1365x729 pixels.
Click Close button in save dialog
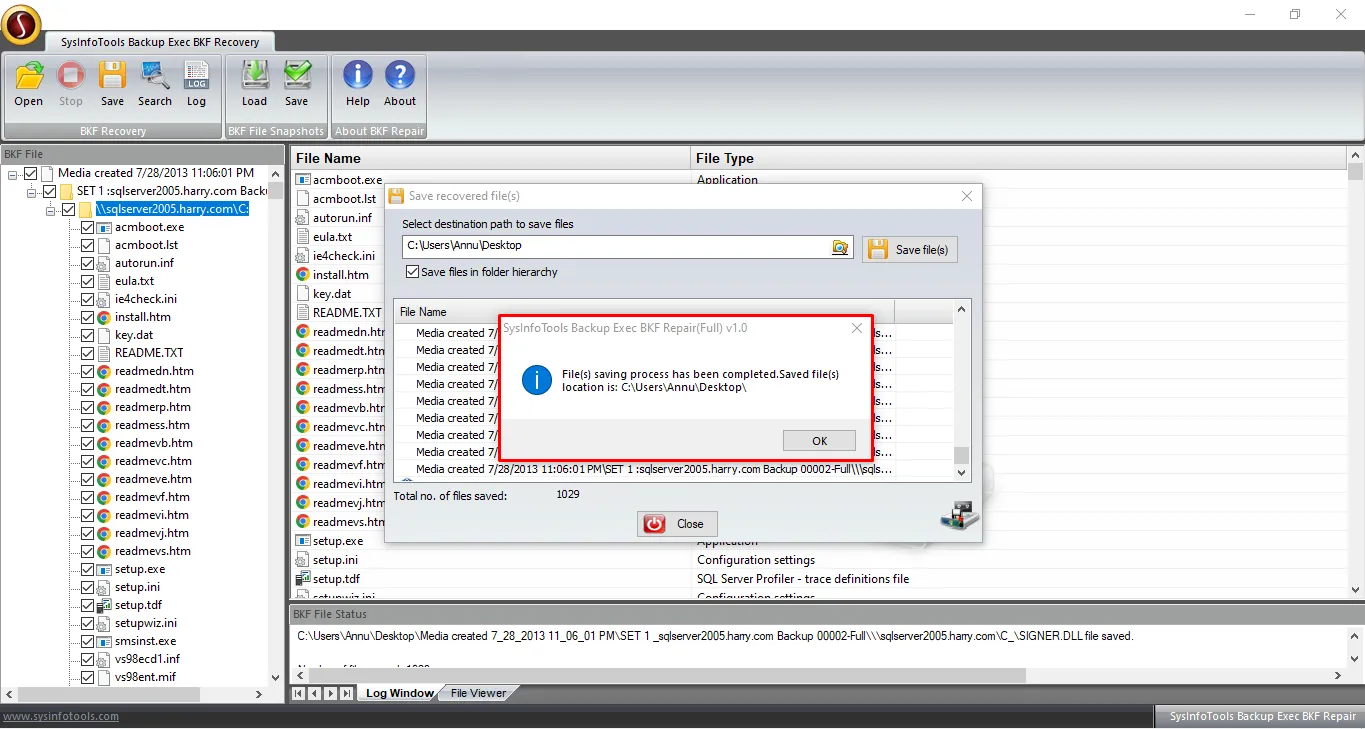pos(677,523)
